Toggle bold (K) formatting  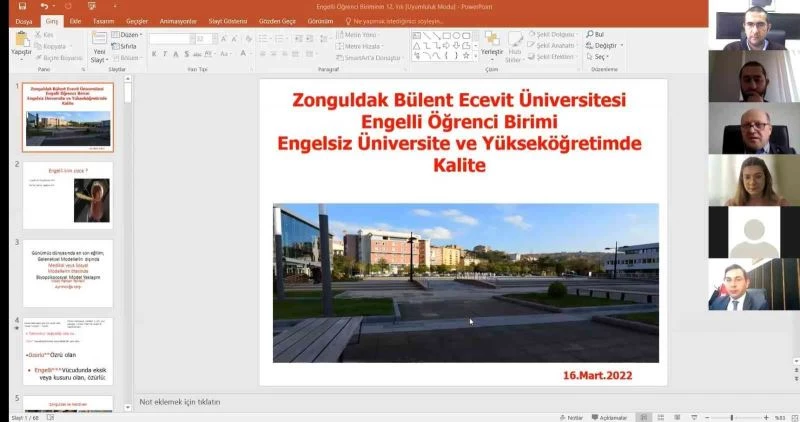coord(154,54)
